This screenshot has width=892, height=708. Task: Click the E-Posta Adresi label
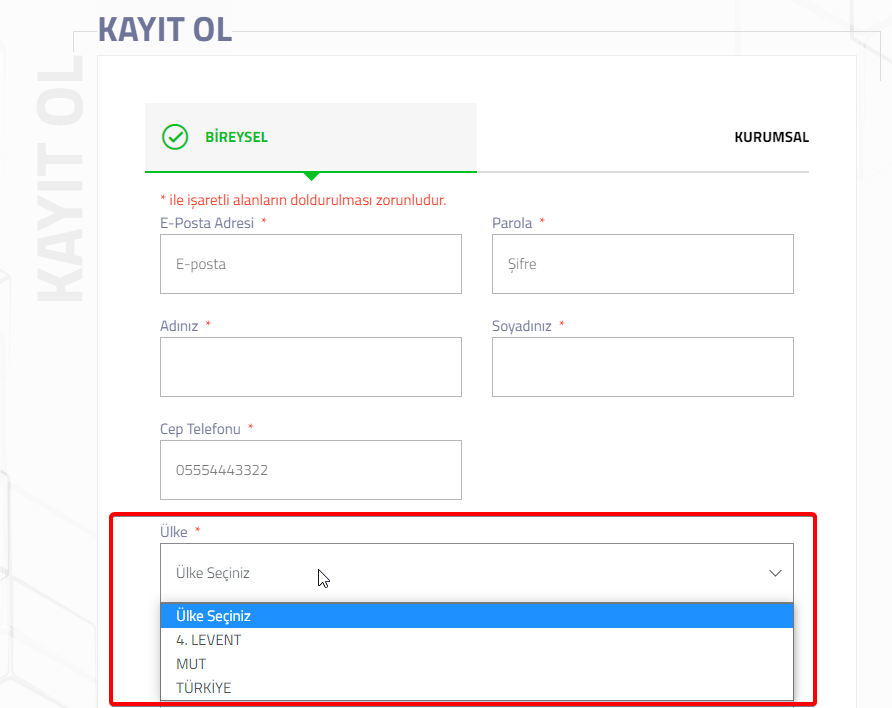click(207, 223)
